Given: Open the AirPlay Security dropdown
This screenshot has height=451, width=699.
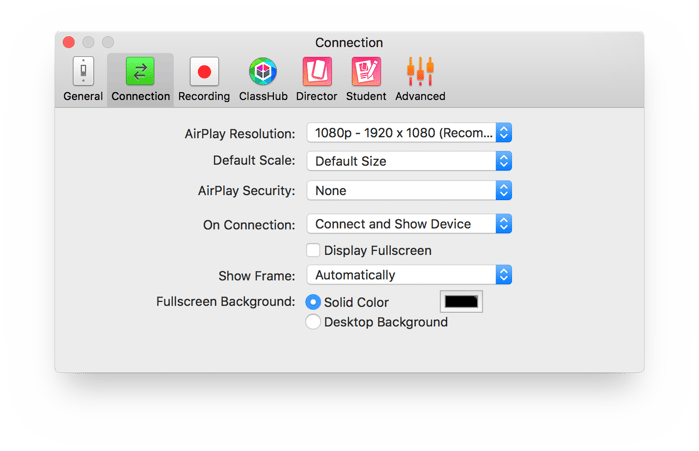Looking at the screenshot, I should pos(409,190).
